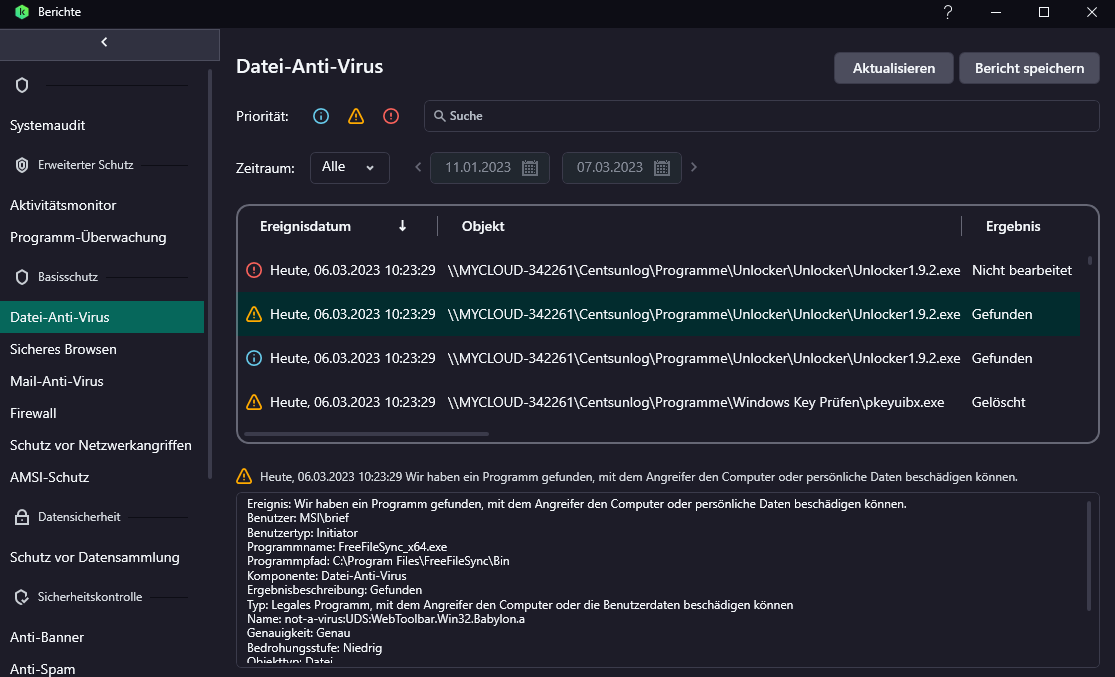The height and width of the screenshot is (677, 1115).
Task: Toggle the critical priority filter icon
Action: pos(391,116)
